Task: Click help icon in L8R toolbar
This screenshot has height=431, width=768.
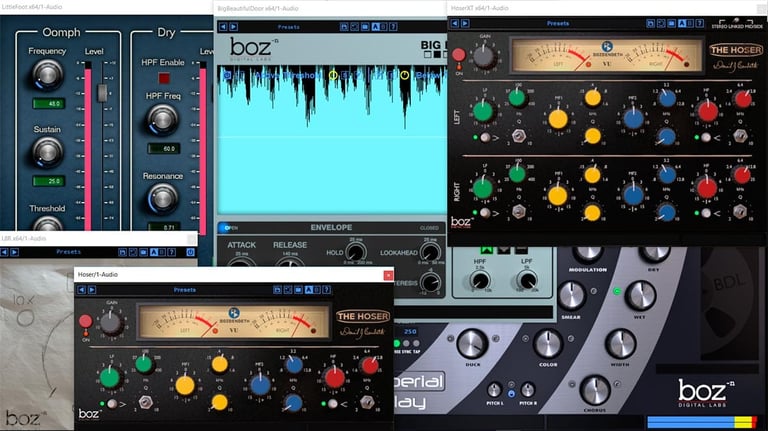Action: point(172,252)
